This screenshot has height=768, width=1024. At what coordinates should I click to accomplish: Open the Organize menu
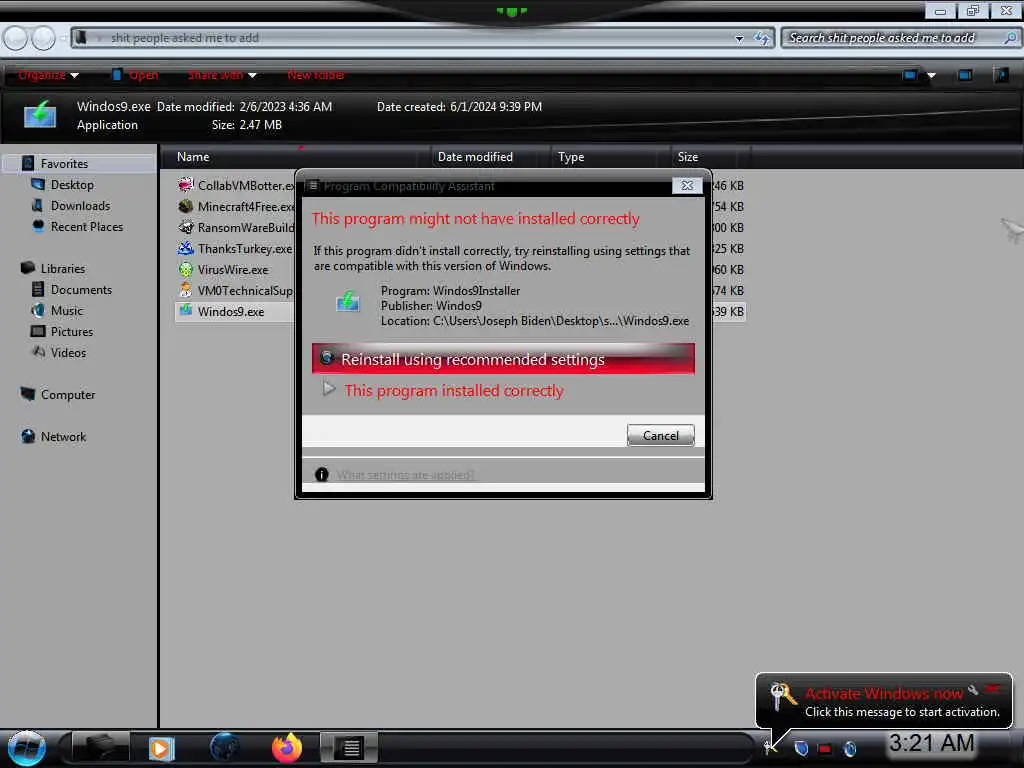click(x=48, y=75)
